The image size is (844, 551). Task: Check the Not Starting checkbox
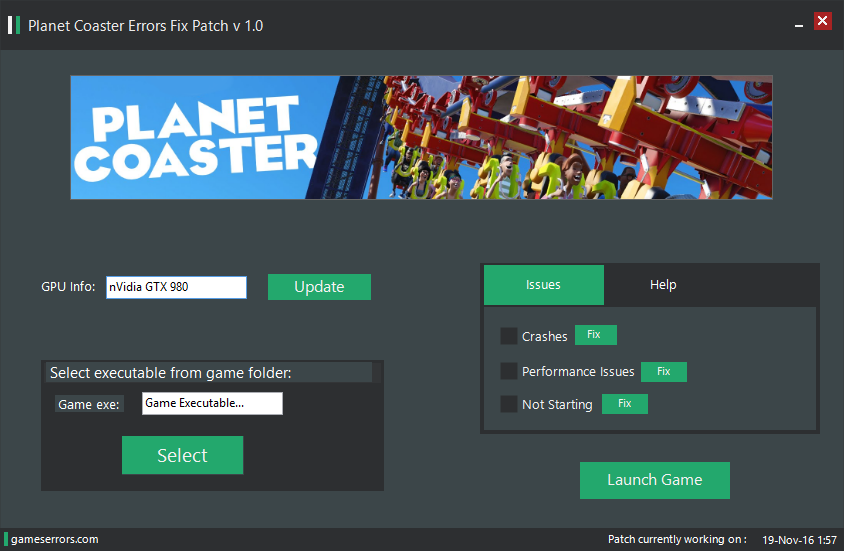pyautogui.click(x=509, y=404)
